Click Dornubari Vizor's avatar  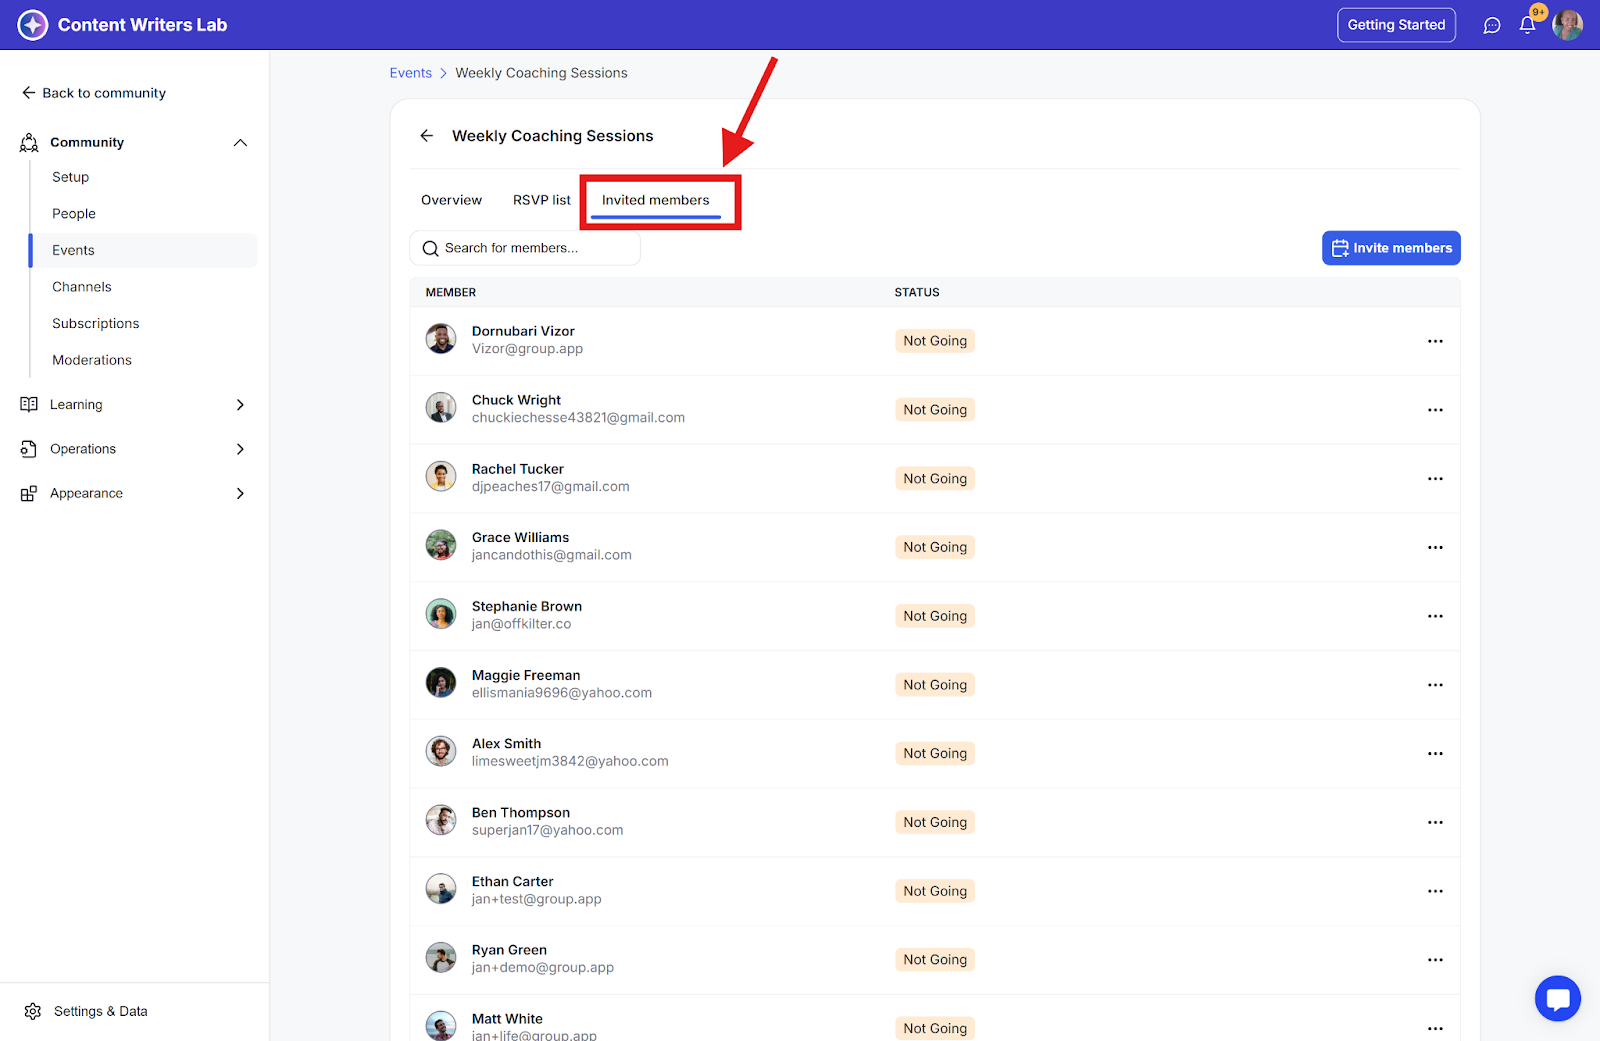(441, 339)
